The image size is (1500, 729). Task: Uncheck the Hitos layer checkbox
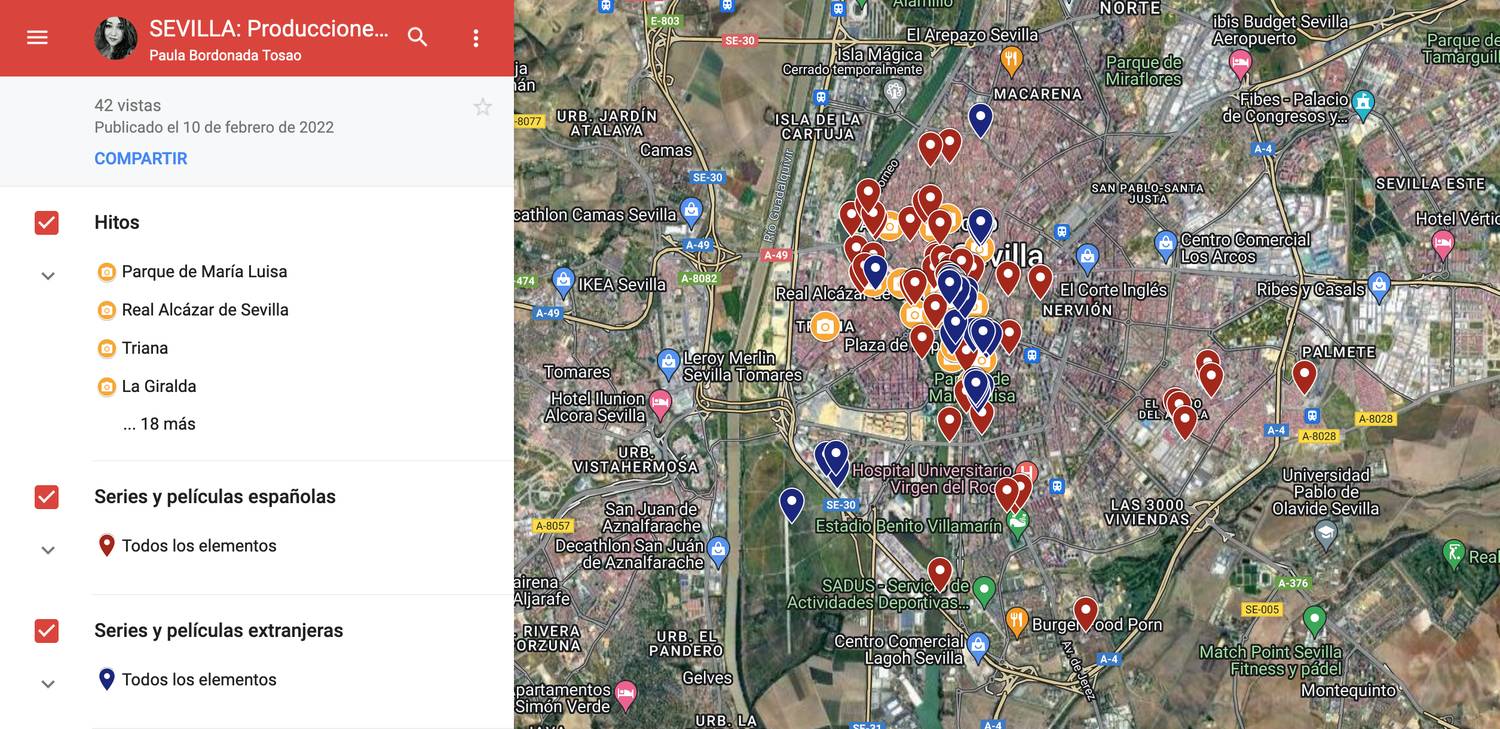[x=47, y=222]
